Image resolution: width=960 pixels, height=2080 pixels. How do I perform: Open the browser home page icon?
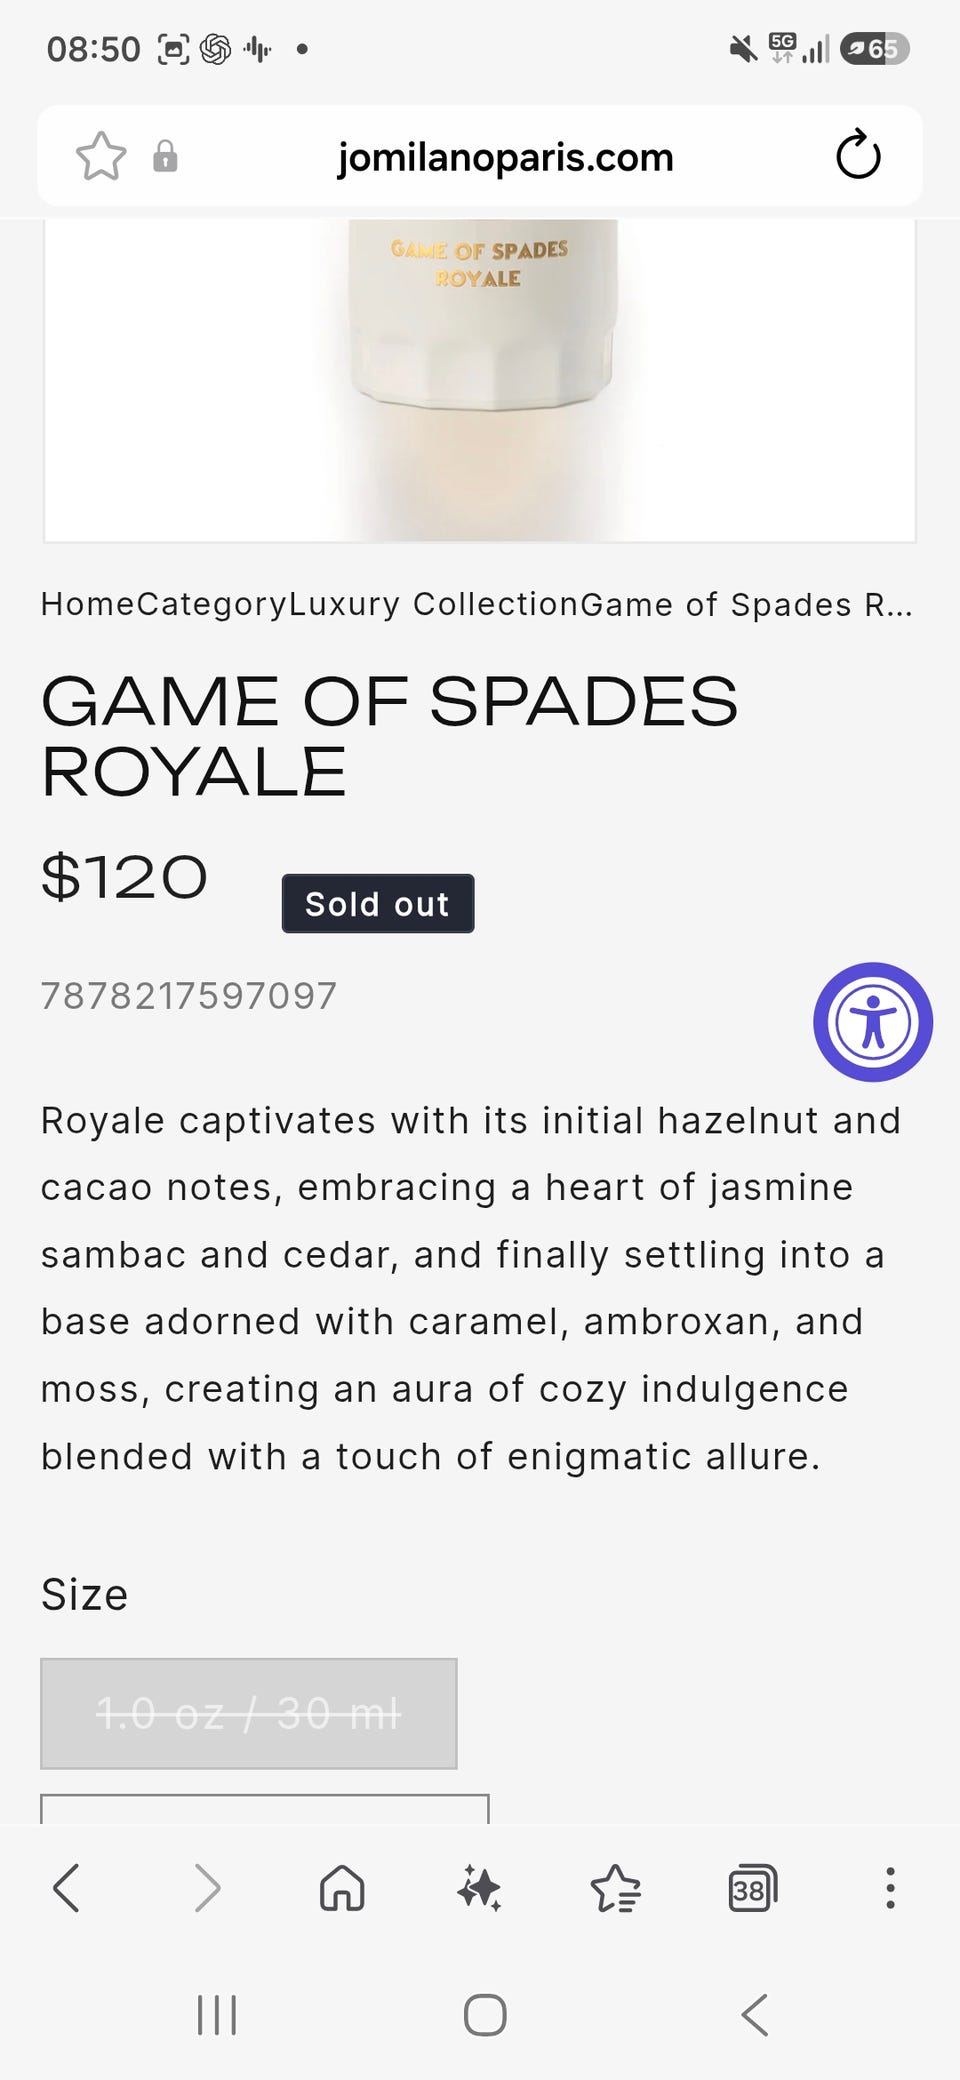coord(342,1888)
